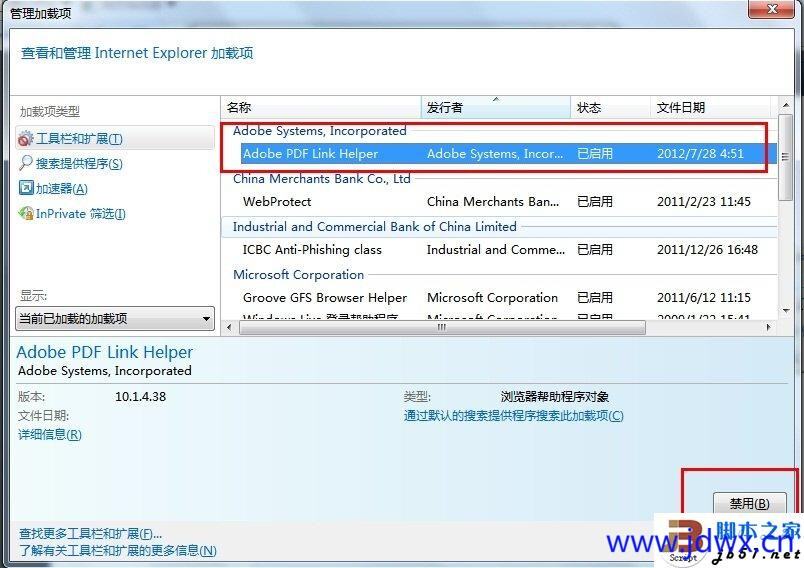Click the InPrivate Filtering icon

pos(26,213)
